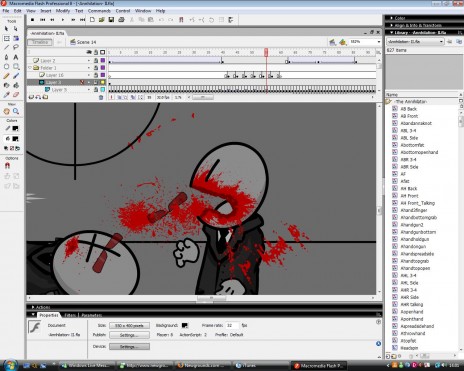464x371 pixels.
Task: Click the Device Settings button
Action: 129,347
